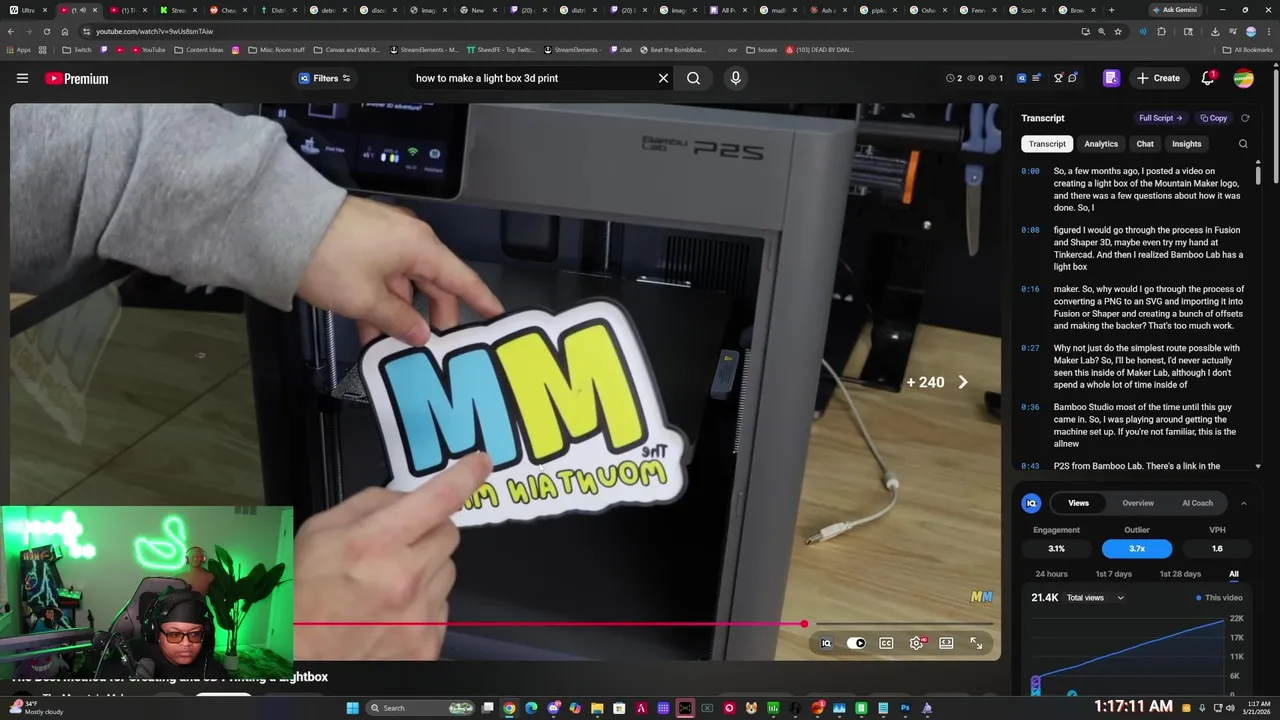This screenshot has width=1280, height=720.
Task: Click the Create button
Action: (1158, 78)
